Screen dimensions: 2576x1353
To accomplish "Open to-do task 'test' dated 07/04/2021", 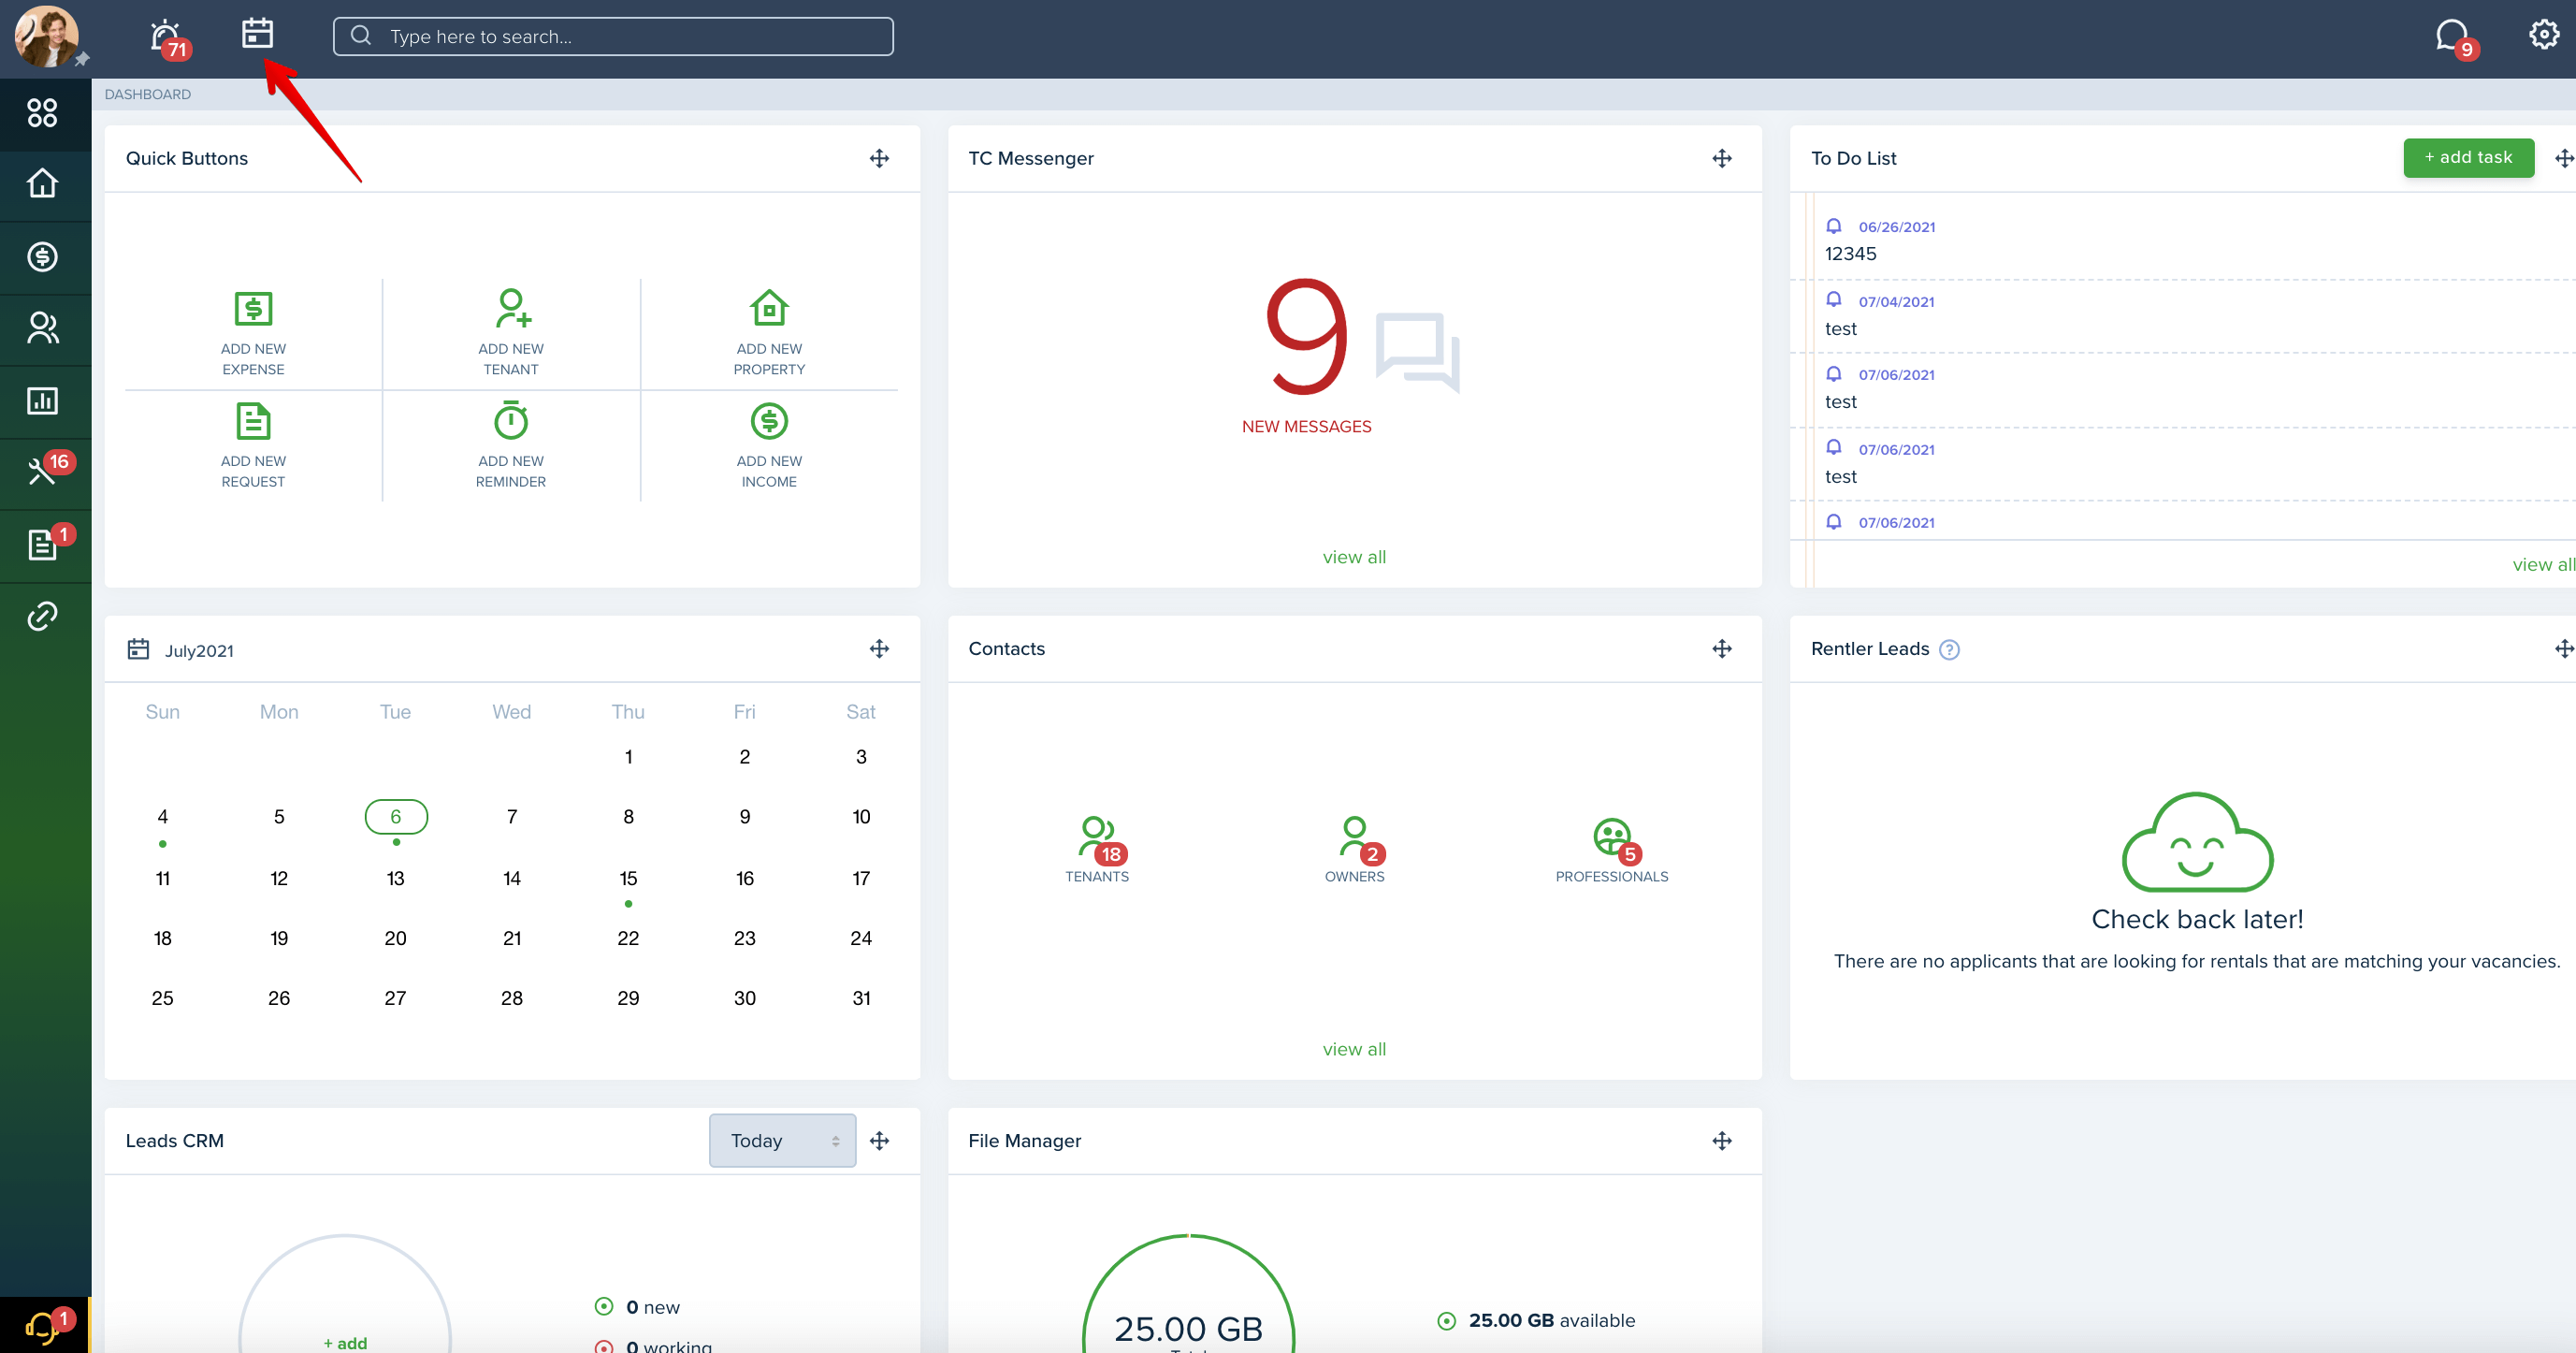I will [1841, 329].
